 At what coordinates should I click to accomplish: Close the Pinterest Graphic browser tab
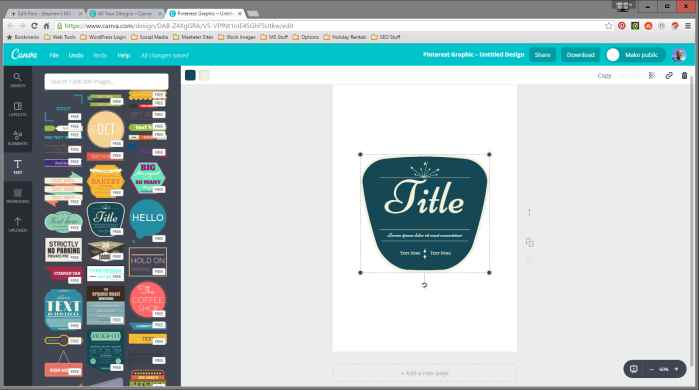click(239, 14)
